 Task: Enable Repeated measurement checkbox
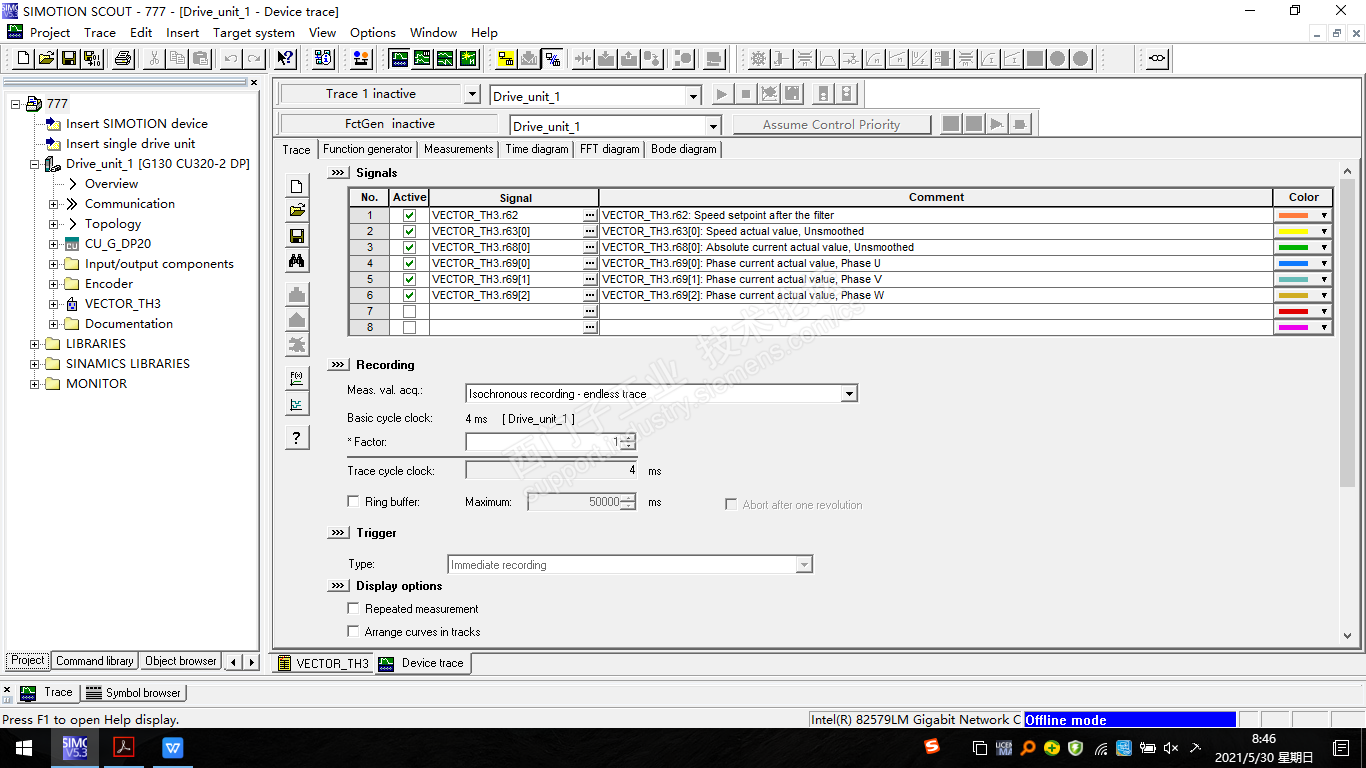[353, 608]
